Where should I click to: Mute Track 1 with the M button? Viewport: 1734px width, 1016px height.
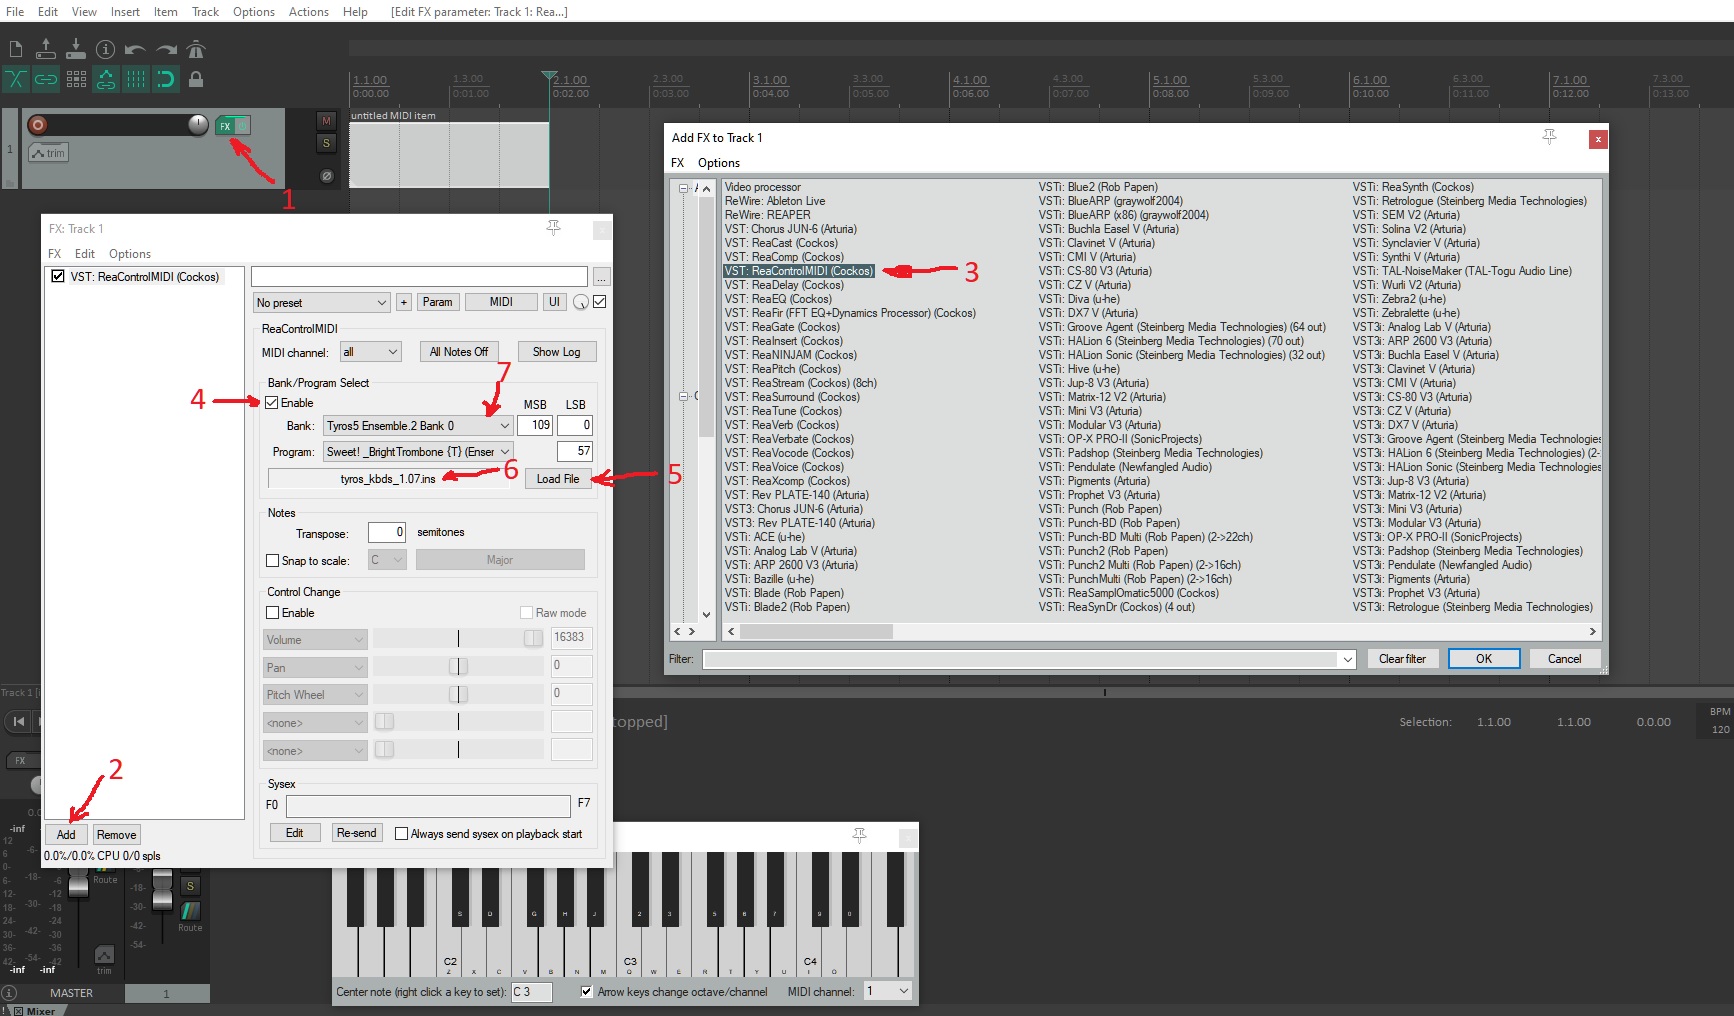(x=326, y=121)
